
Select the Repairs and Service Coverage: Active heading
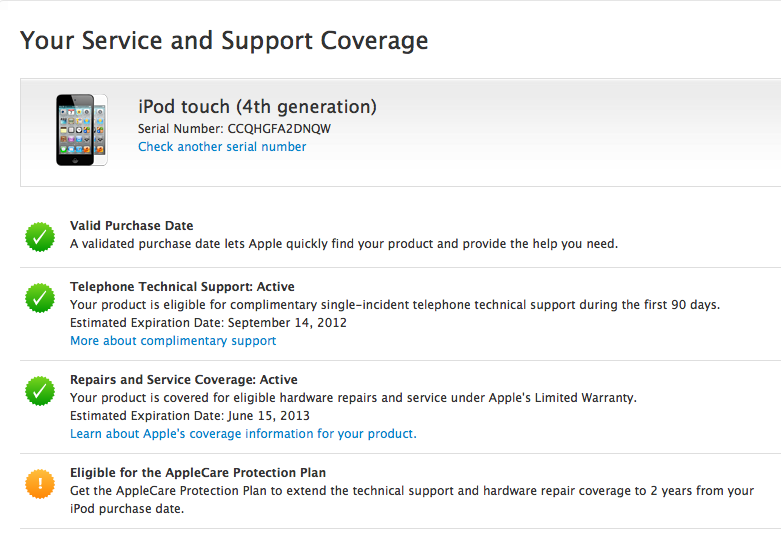(x=184, y=380)
